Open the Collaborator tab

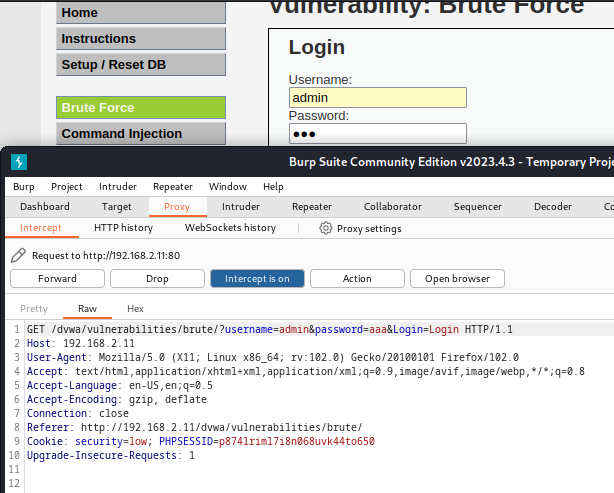(393, 206)
